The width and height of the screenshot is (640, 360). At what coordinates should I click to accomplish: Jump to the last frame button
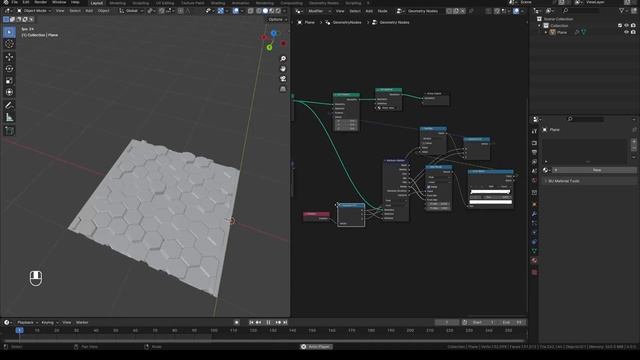tap(285, 322)
